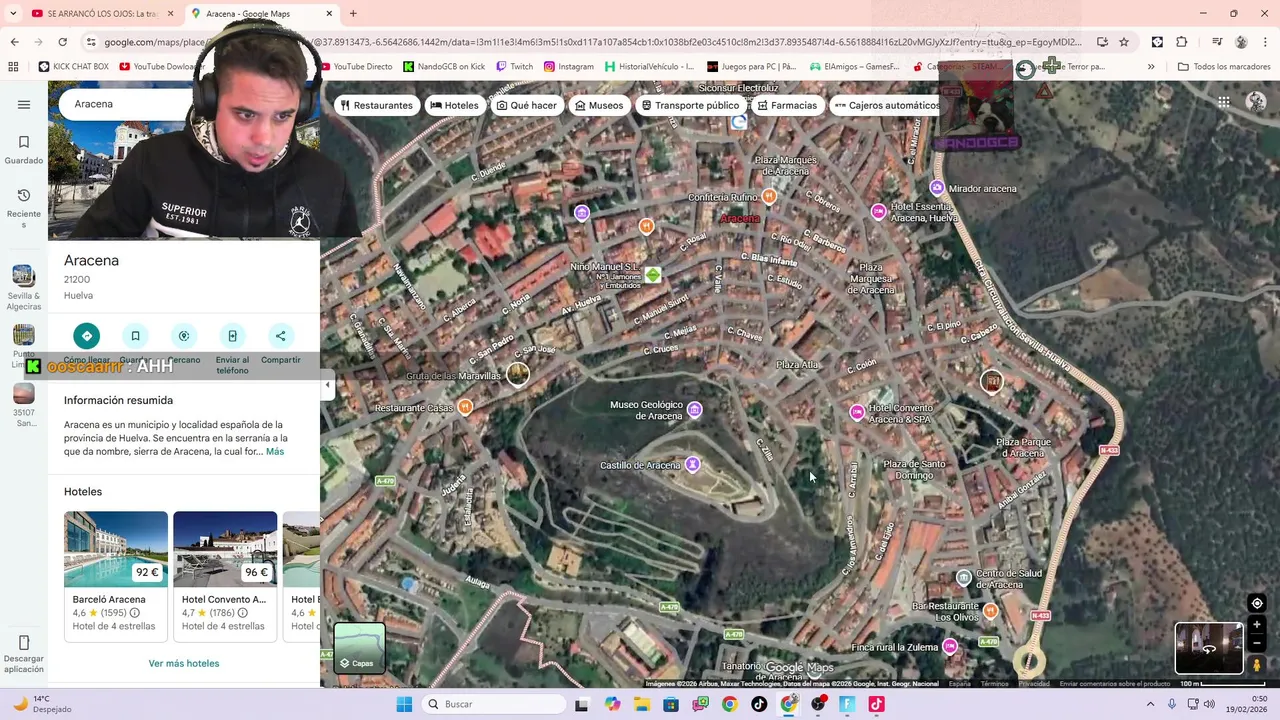Click the Cómo llegar directions icon

(87, 336)
